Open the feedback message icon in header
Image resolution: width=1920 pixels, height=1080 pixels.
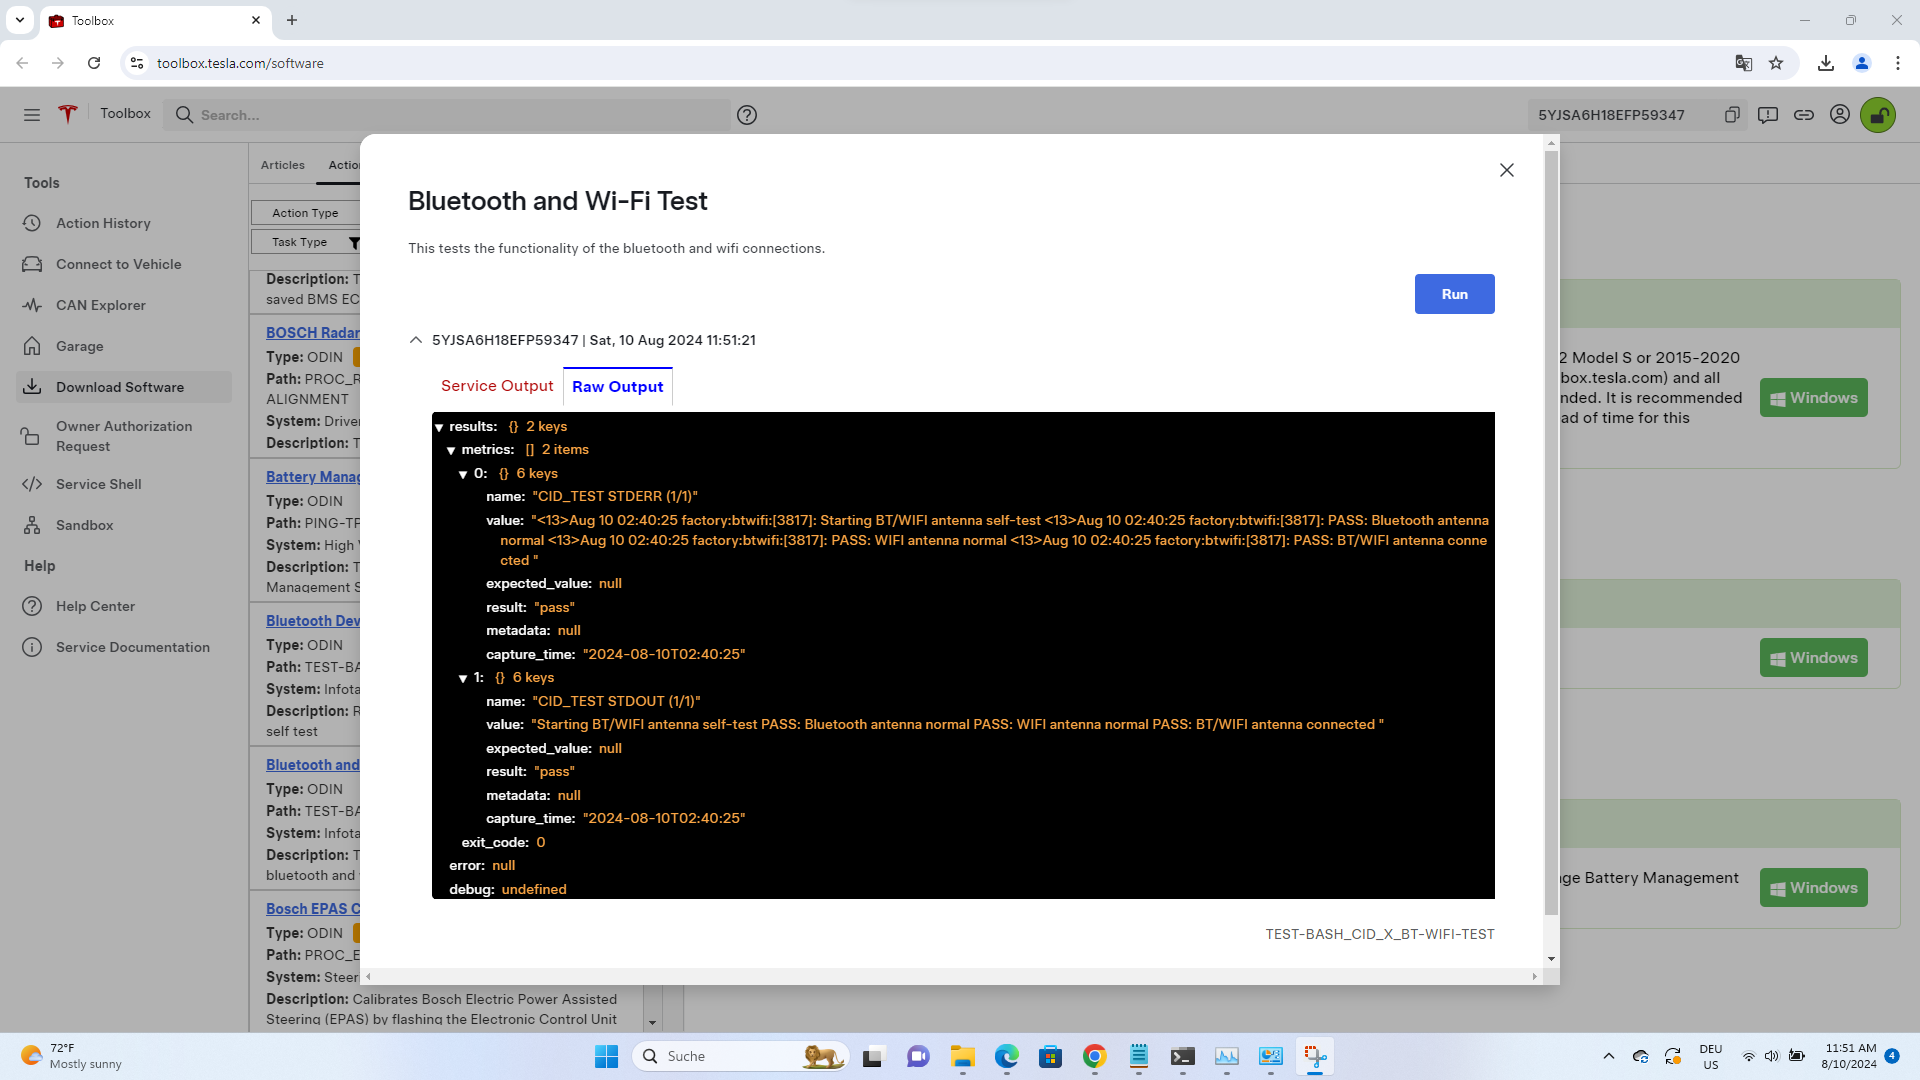pos(1768,115)
